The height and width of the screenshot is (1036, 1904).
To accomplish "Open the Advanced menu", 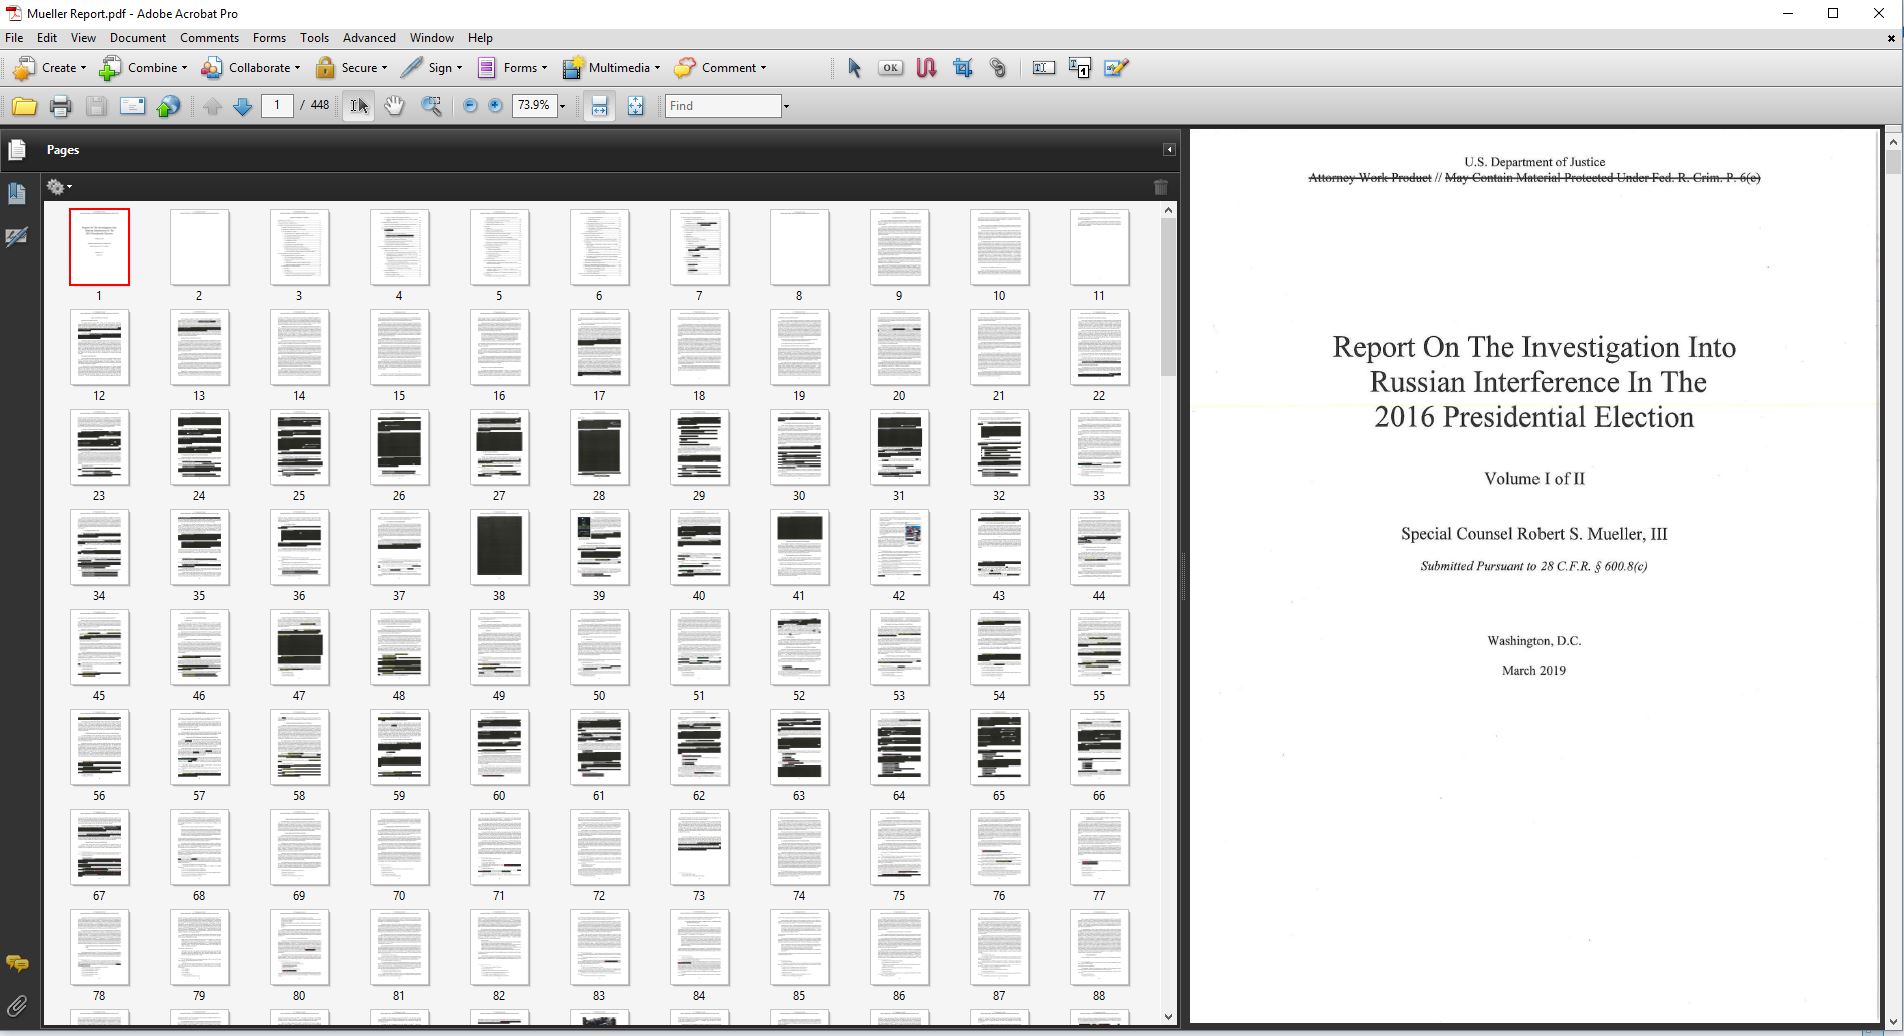I will coord(369,38).
